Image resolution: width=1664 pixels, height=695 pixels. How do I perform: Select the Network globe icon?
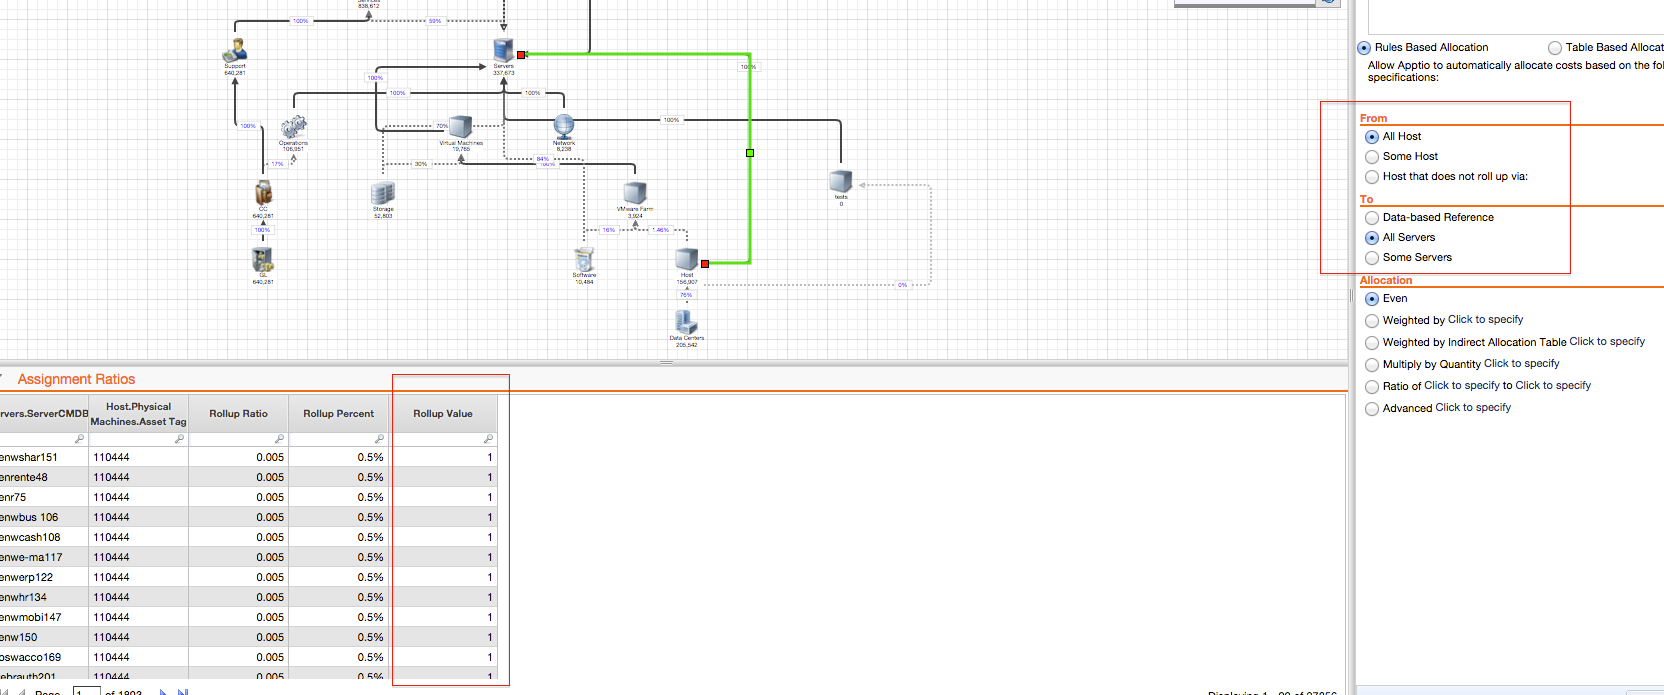[x=564, y=127]
